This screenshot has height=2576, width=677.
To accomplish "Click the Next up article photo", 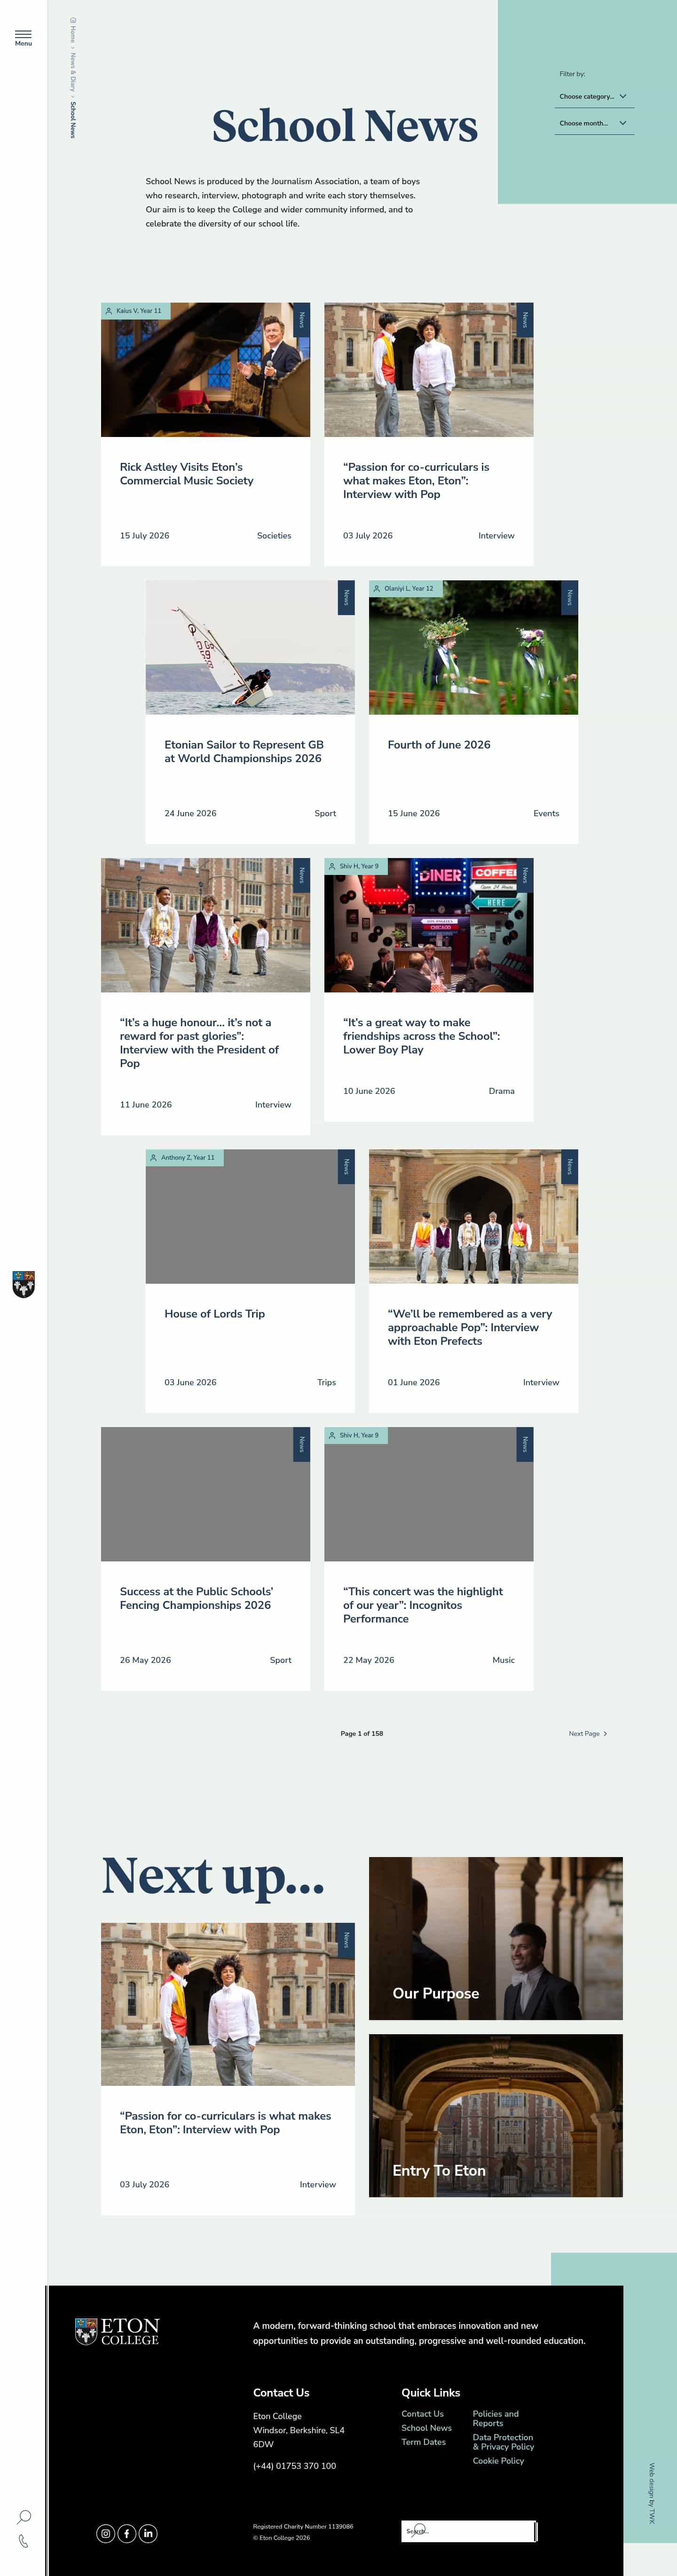I will pyautogui.click(x=228, y=2004).
